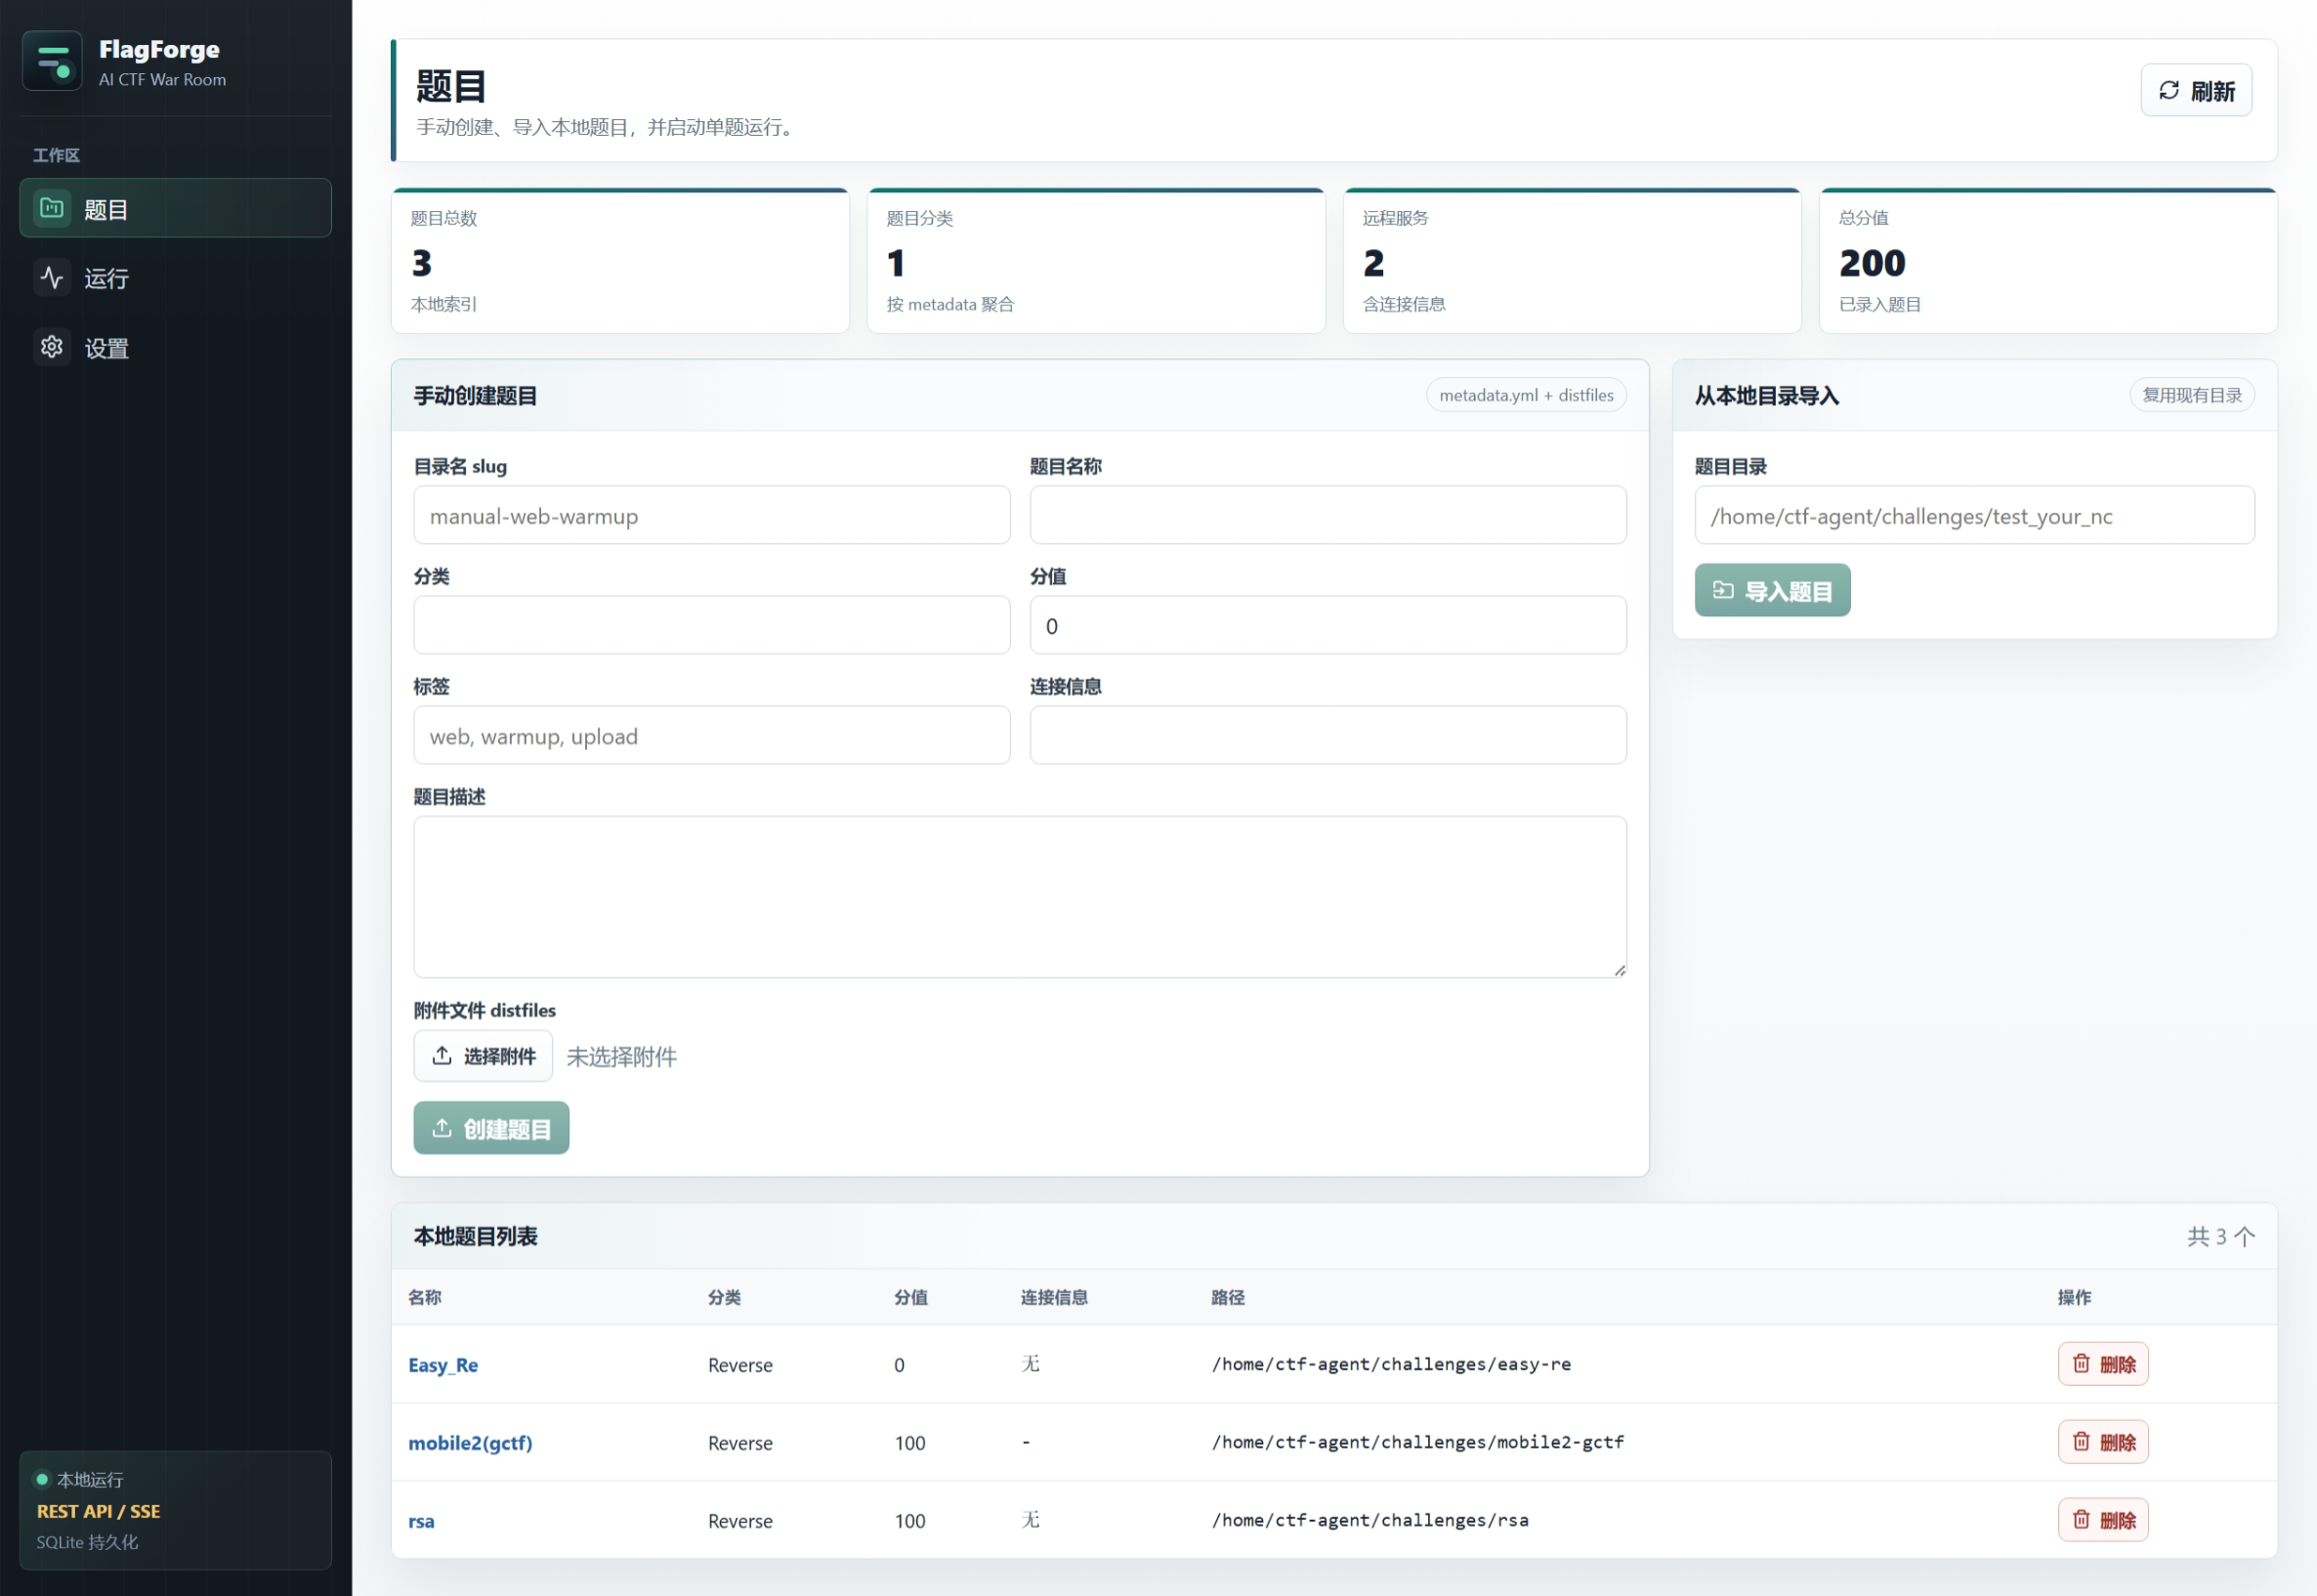Focus the 分值 number field
Viewport: 2317px width, 1596px height.
tap(1328, 625)
